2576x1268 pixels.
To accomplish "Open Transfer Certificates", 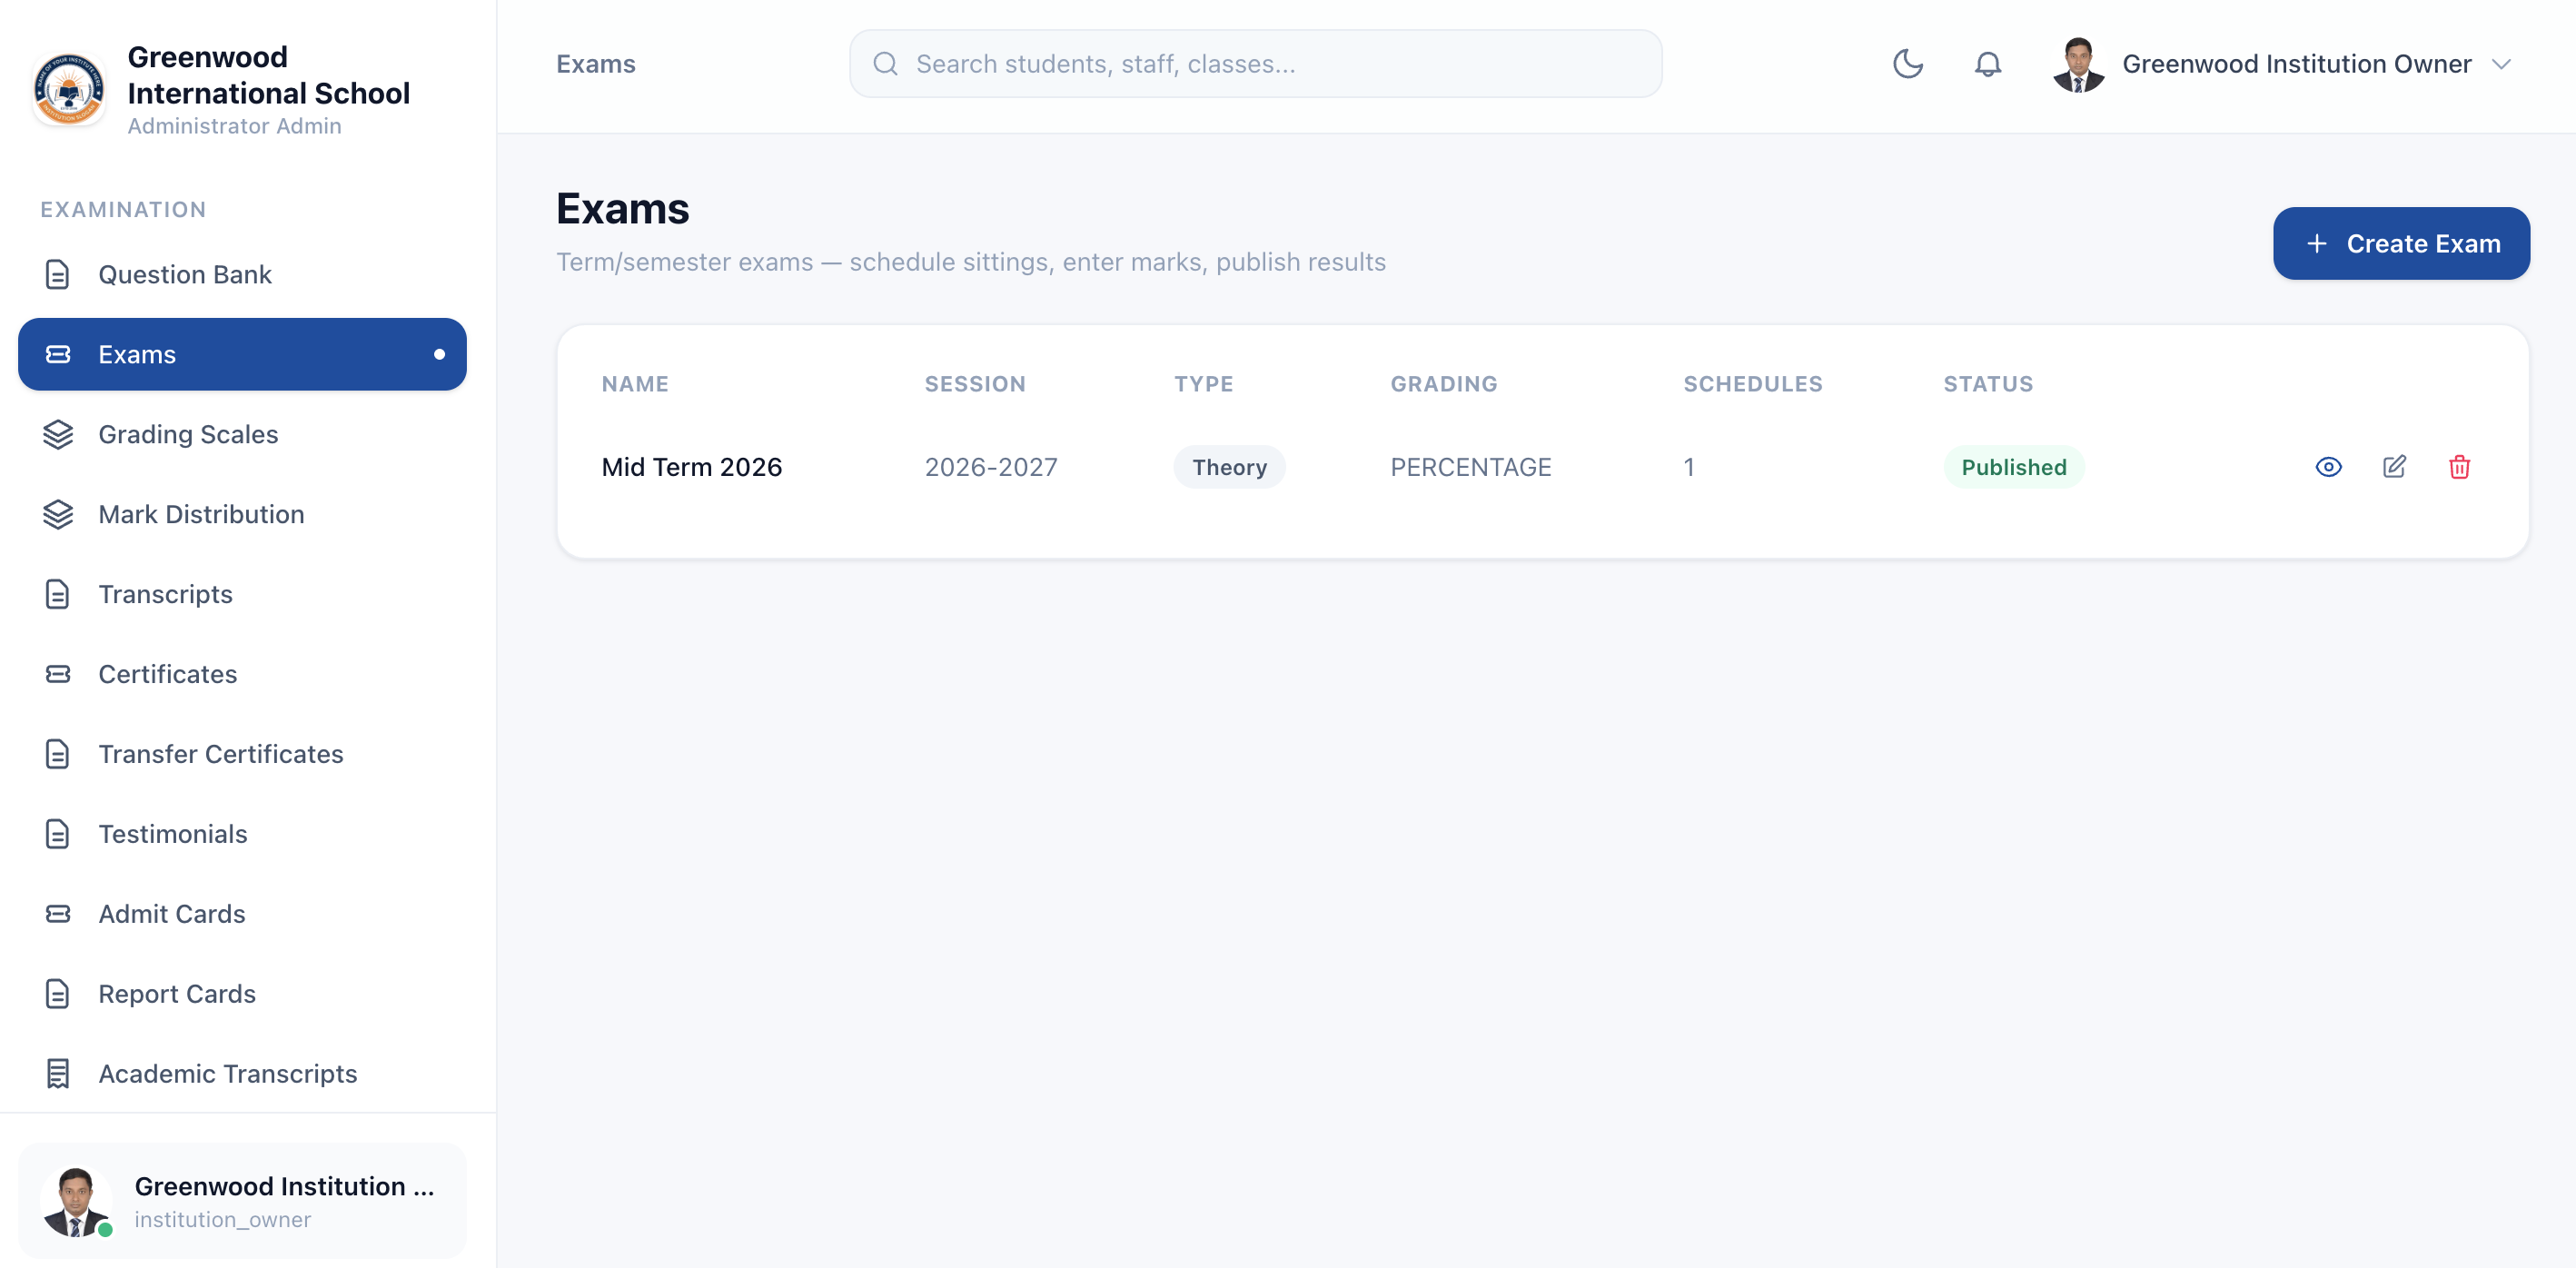I will 242,754.
